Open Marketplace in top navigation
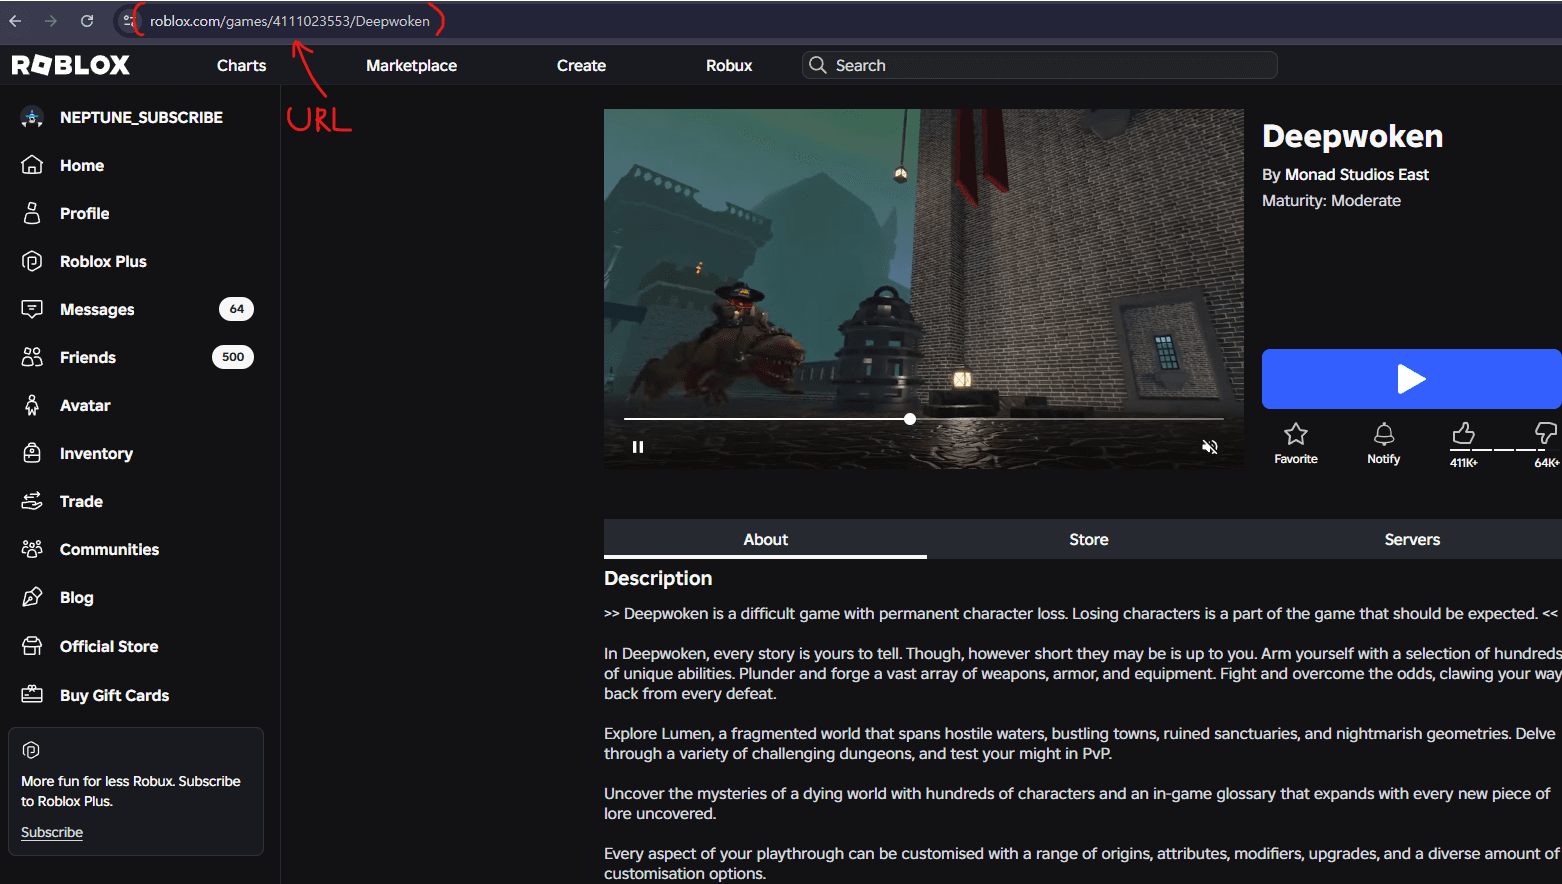Viewport: 1562px width, 884px height. 411,65
